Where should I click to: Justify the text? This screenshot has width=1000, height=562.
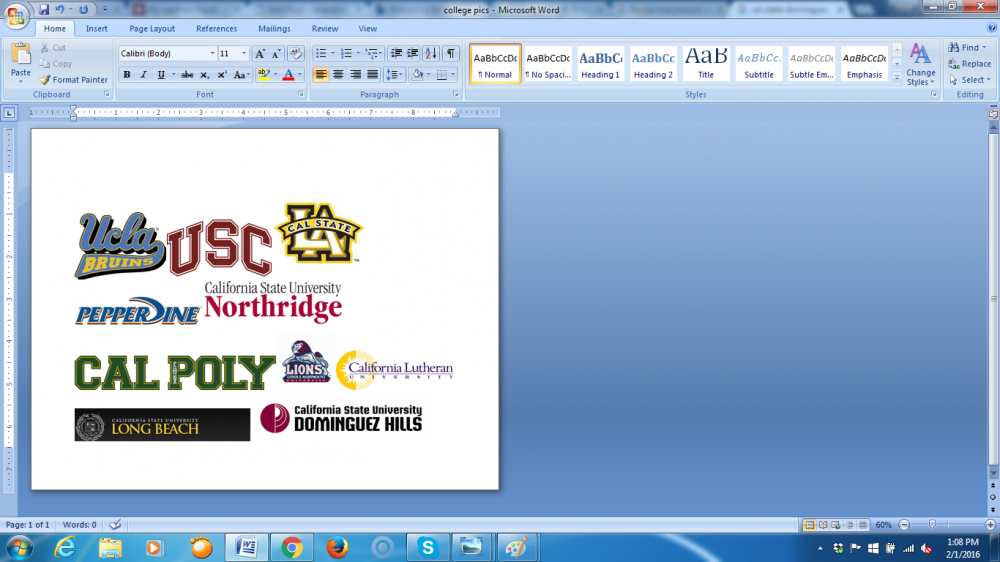coord(372,75)
